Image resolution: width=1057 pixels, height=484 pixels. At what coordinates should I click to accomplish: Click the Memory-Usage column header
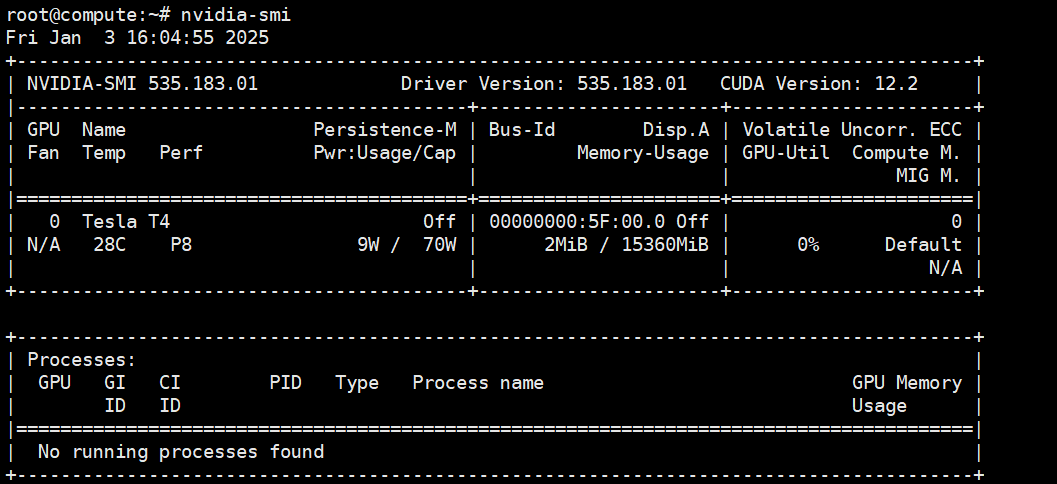point(642,153)
